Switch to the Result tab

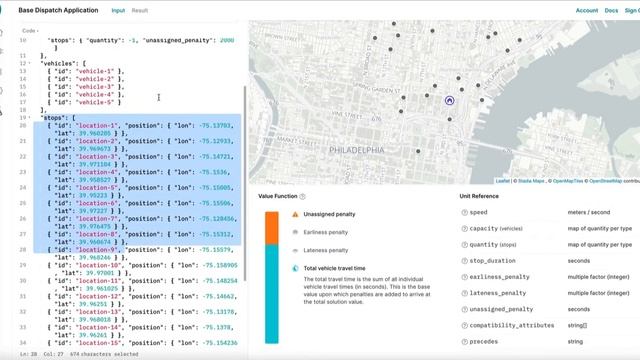click(x=140, y=11)
